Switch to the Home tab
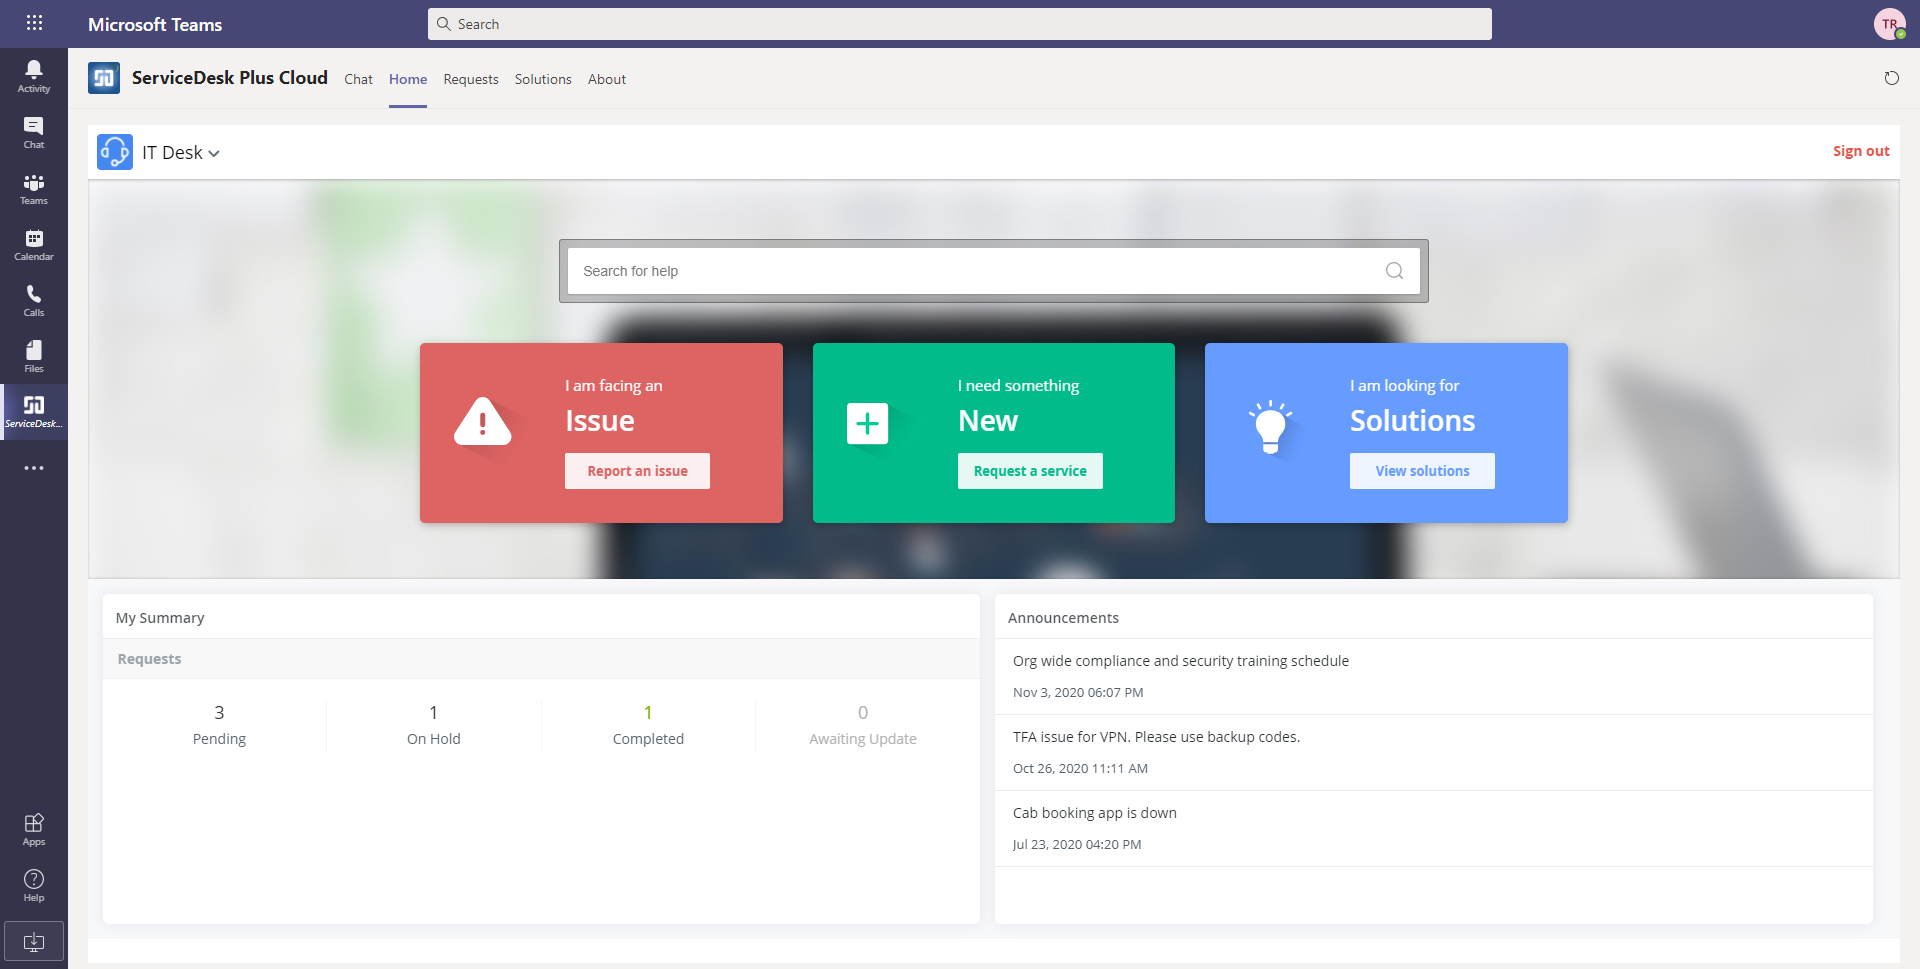Screen dimensions: 1920x969 click(x=408, y=79)
